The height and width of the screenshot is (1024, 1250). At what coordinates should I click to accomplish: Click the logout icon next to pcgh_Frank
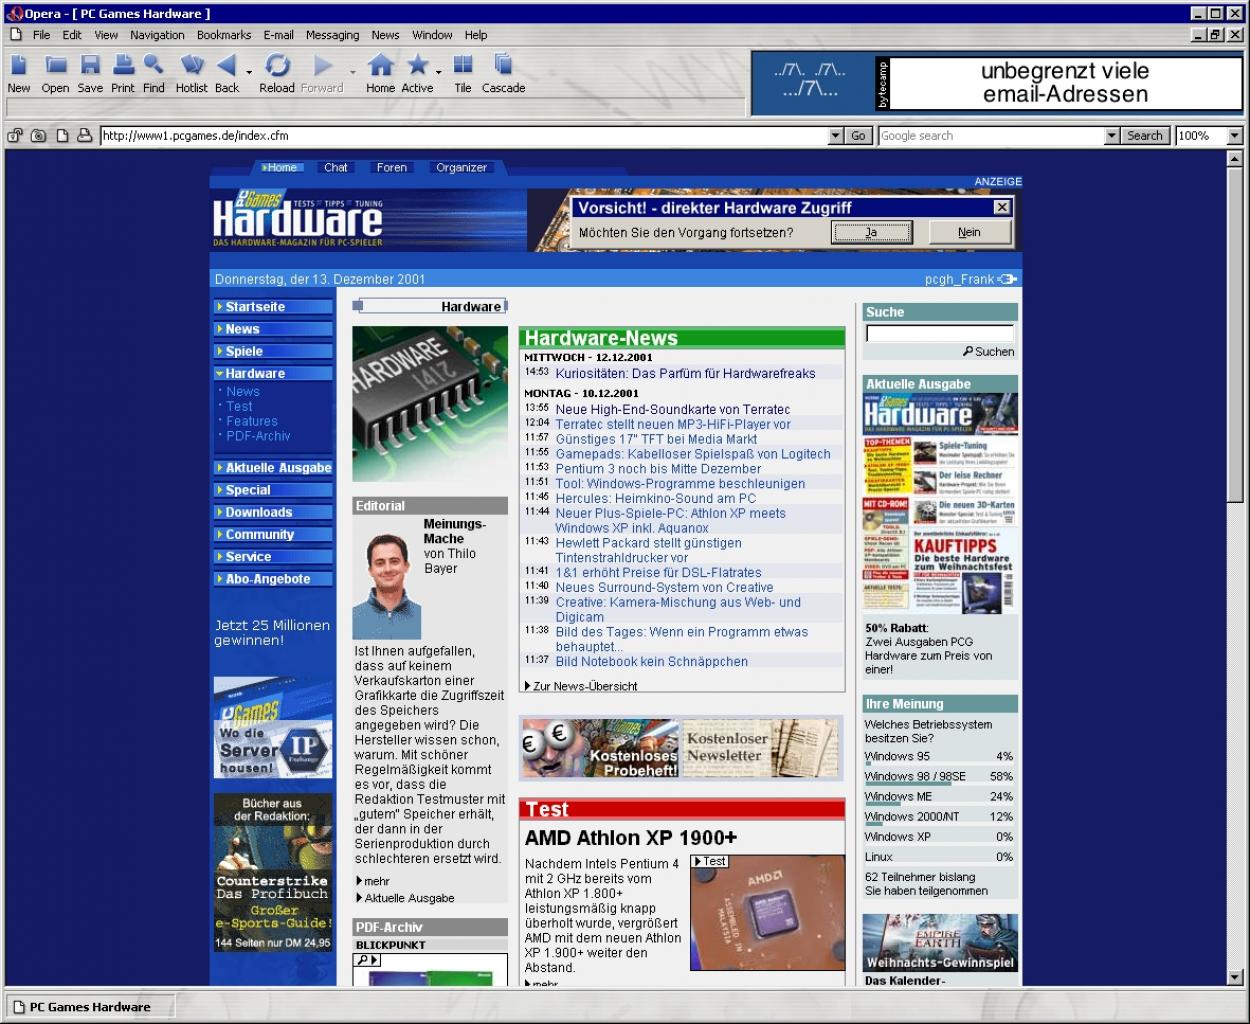click(x=1008, y=279)
